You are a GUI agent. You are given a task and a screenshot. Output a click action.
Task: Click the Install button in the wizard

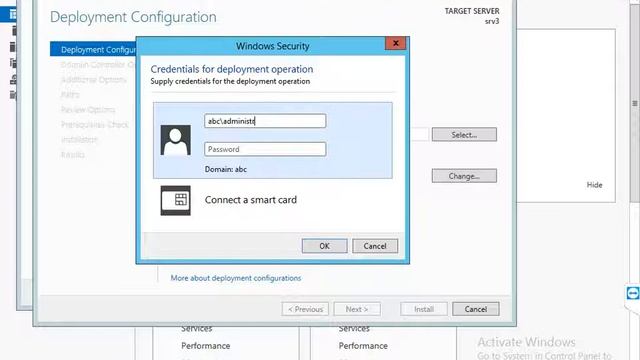tap(424, 309)
